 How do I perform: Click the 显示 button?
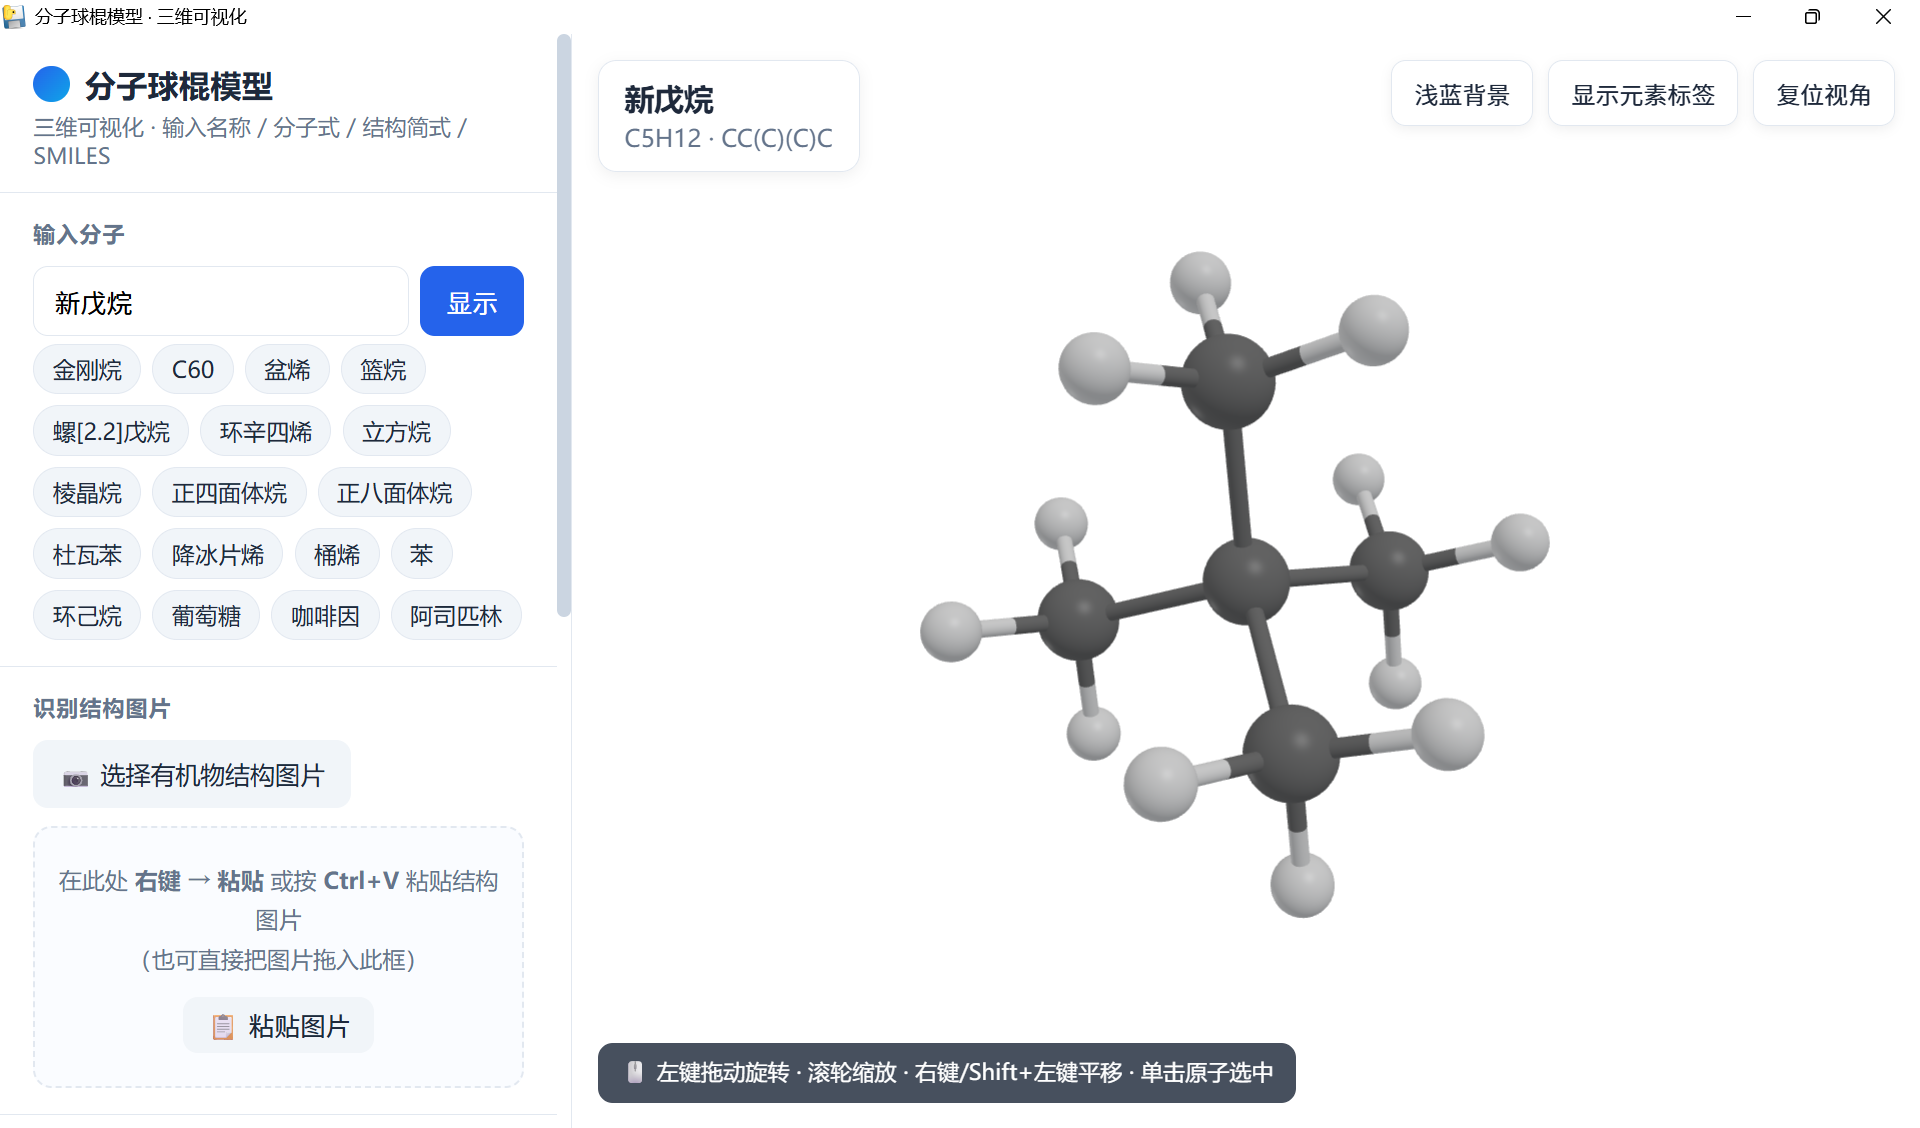[472, 302]
